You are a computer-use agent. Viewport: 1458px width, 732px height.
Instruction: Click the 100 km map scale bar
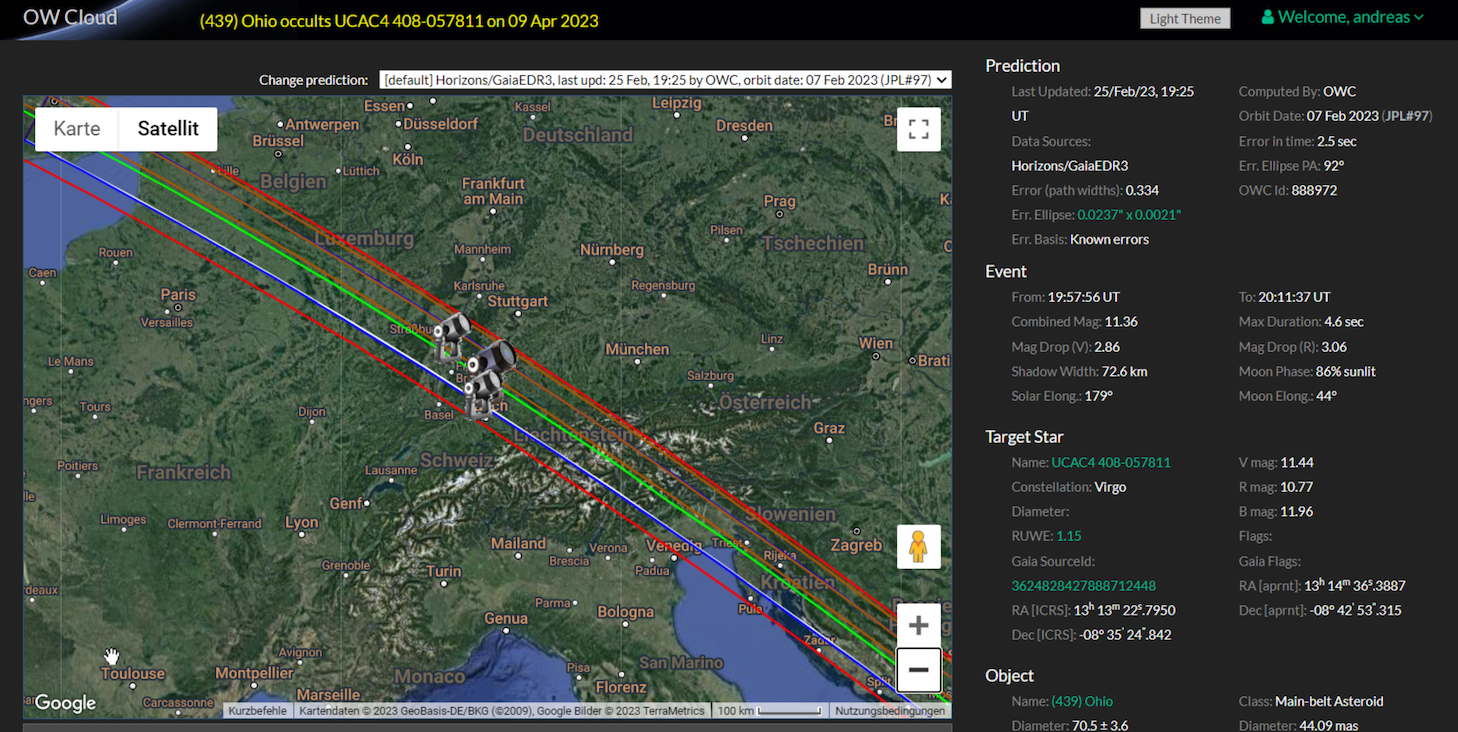768,711
